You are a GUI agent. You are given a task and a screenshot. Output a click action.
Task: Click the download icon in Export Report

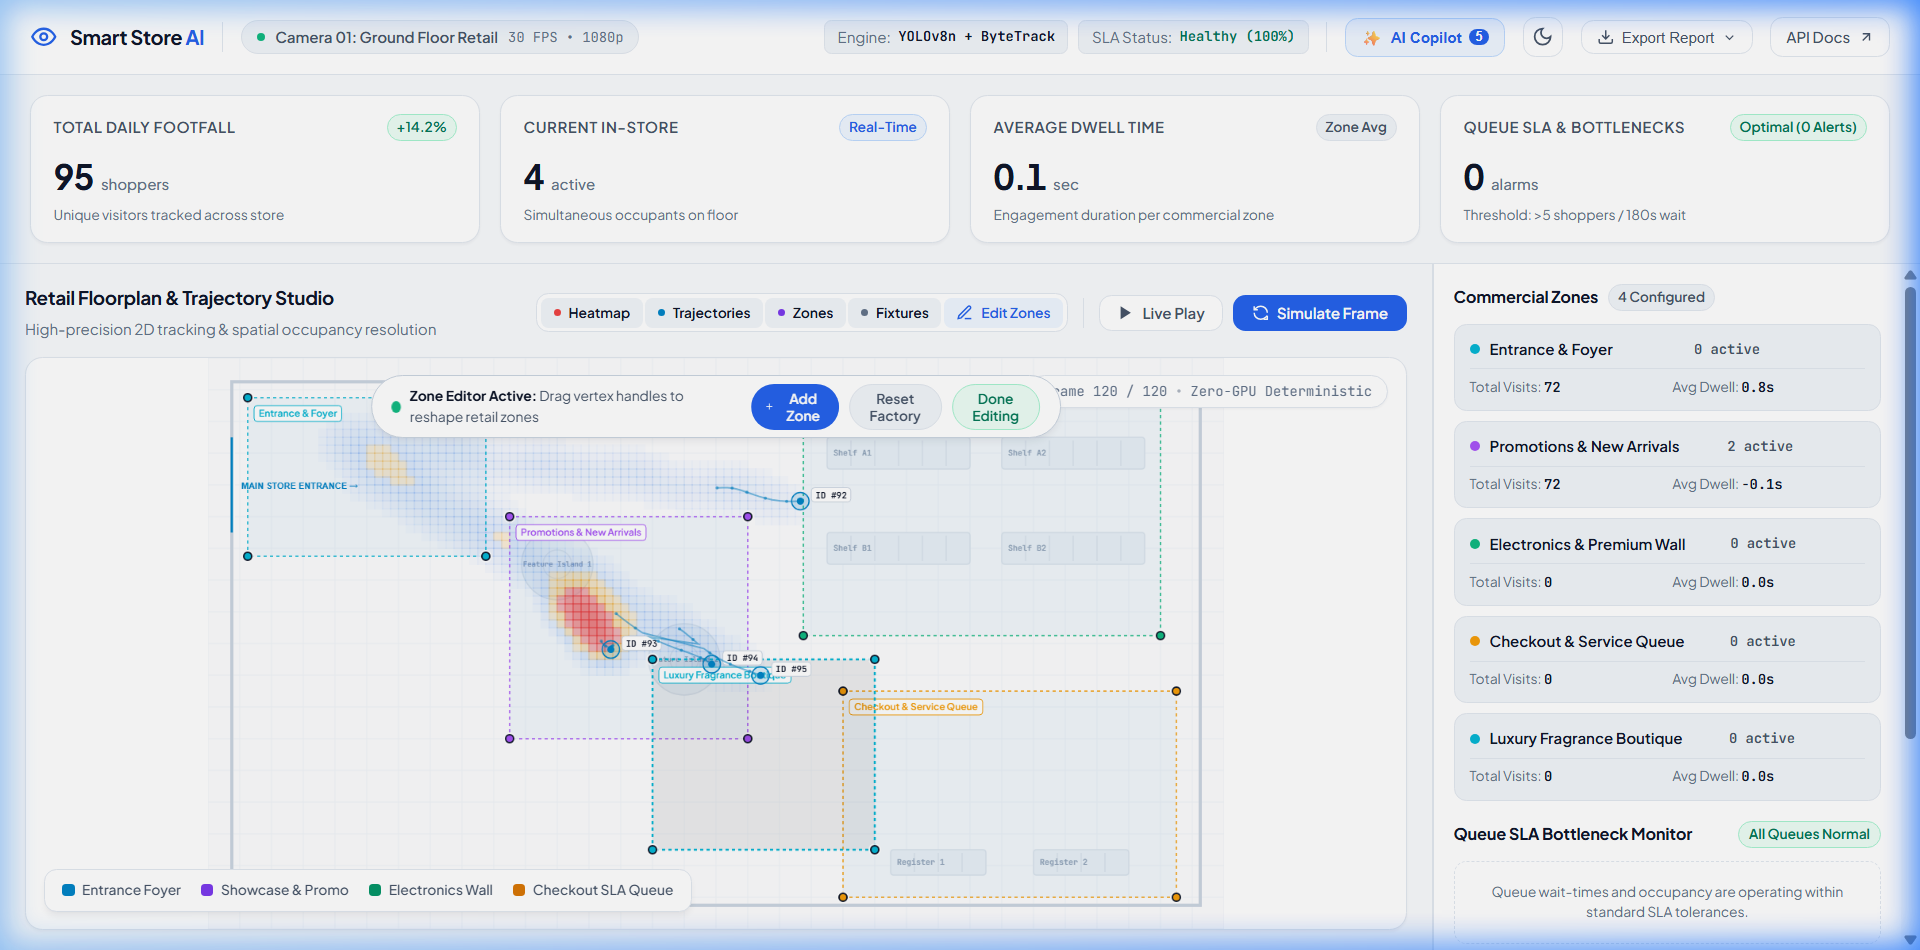coord(1605,37)
